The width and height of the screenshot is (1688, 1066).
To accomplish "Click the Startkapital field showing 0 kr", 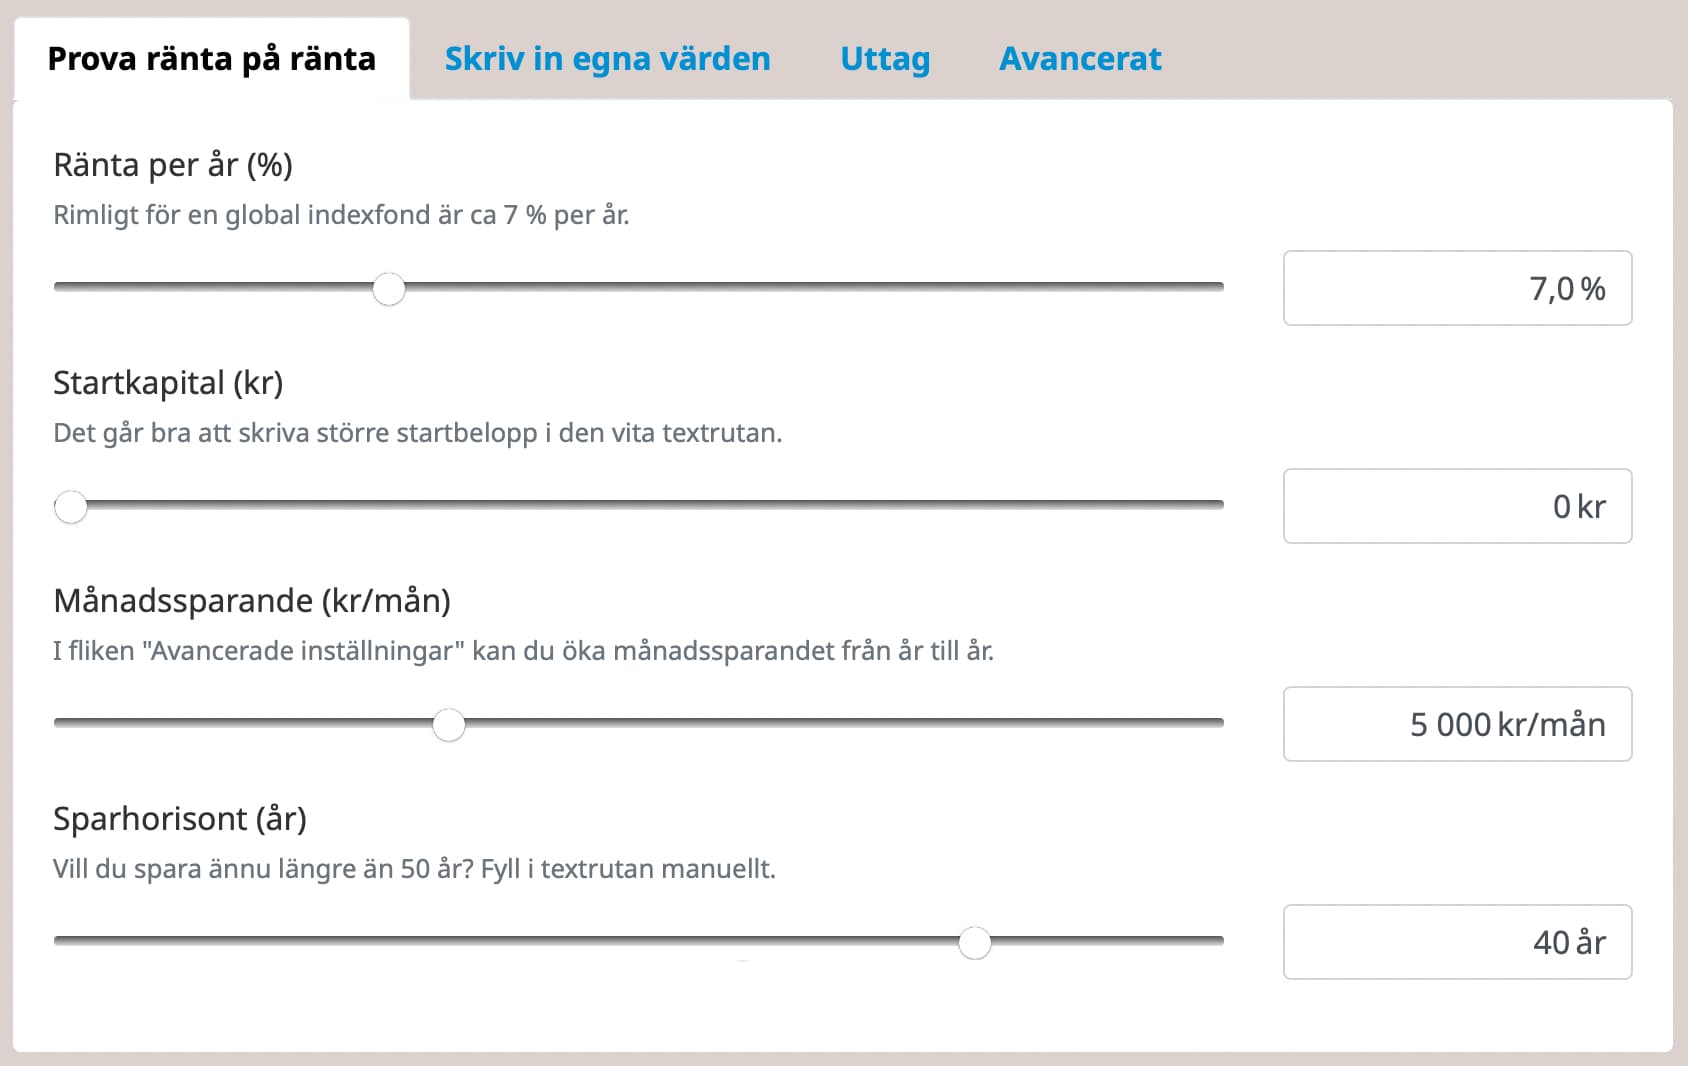I will [x=1457, y=507].
